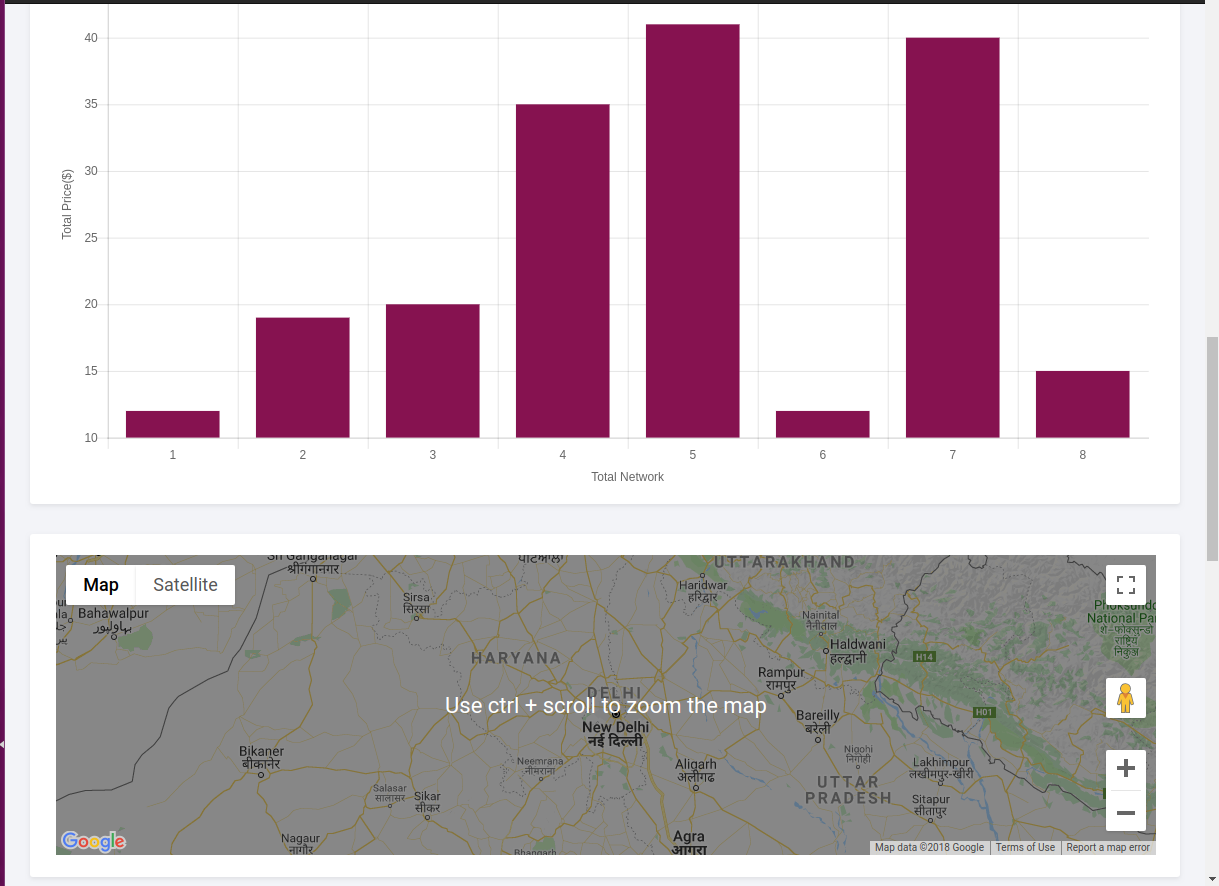Click the Map data ©2018 Google text
The width and height of the screenshot is (1219, 886).
929,848
